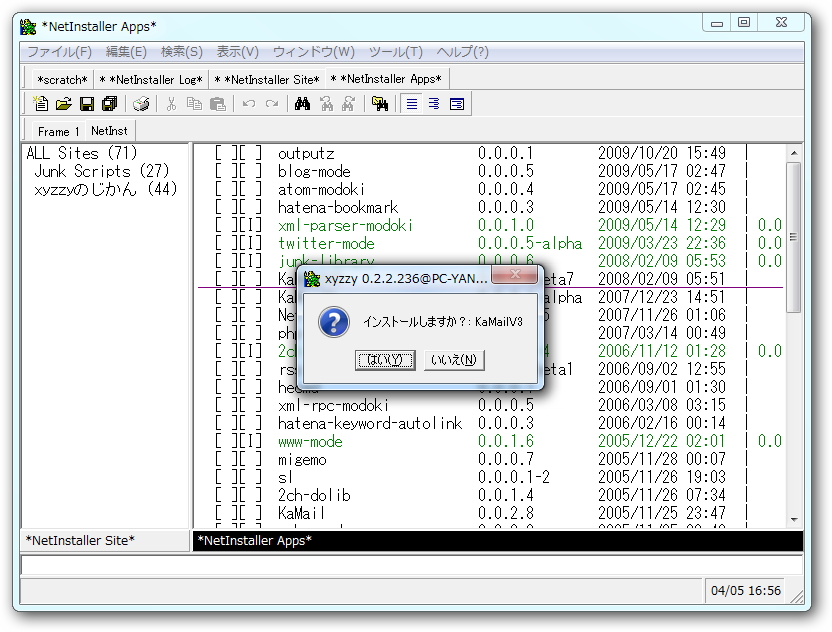Click the minibuffer input field
This screenshot has height=632, width=832.
[x=411, y=565]
